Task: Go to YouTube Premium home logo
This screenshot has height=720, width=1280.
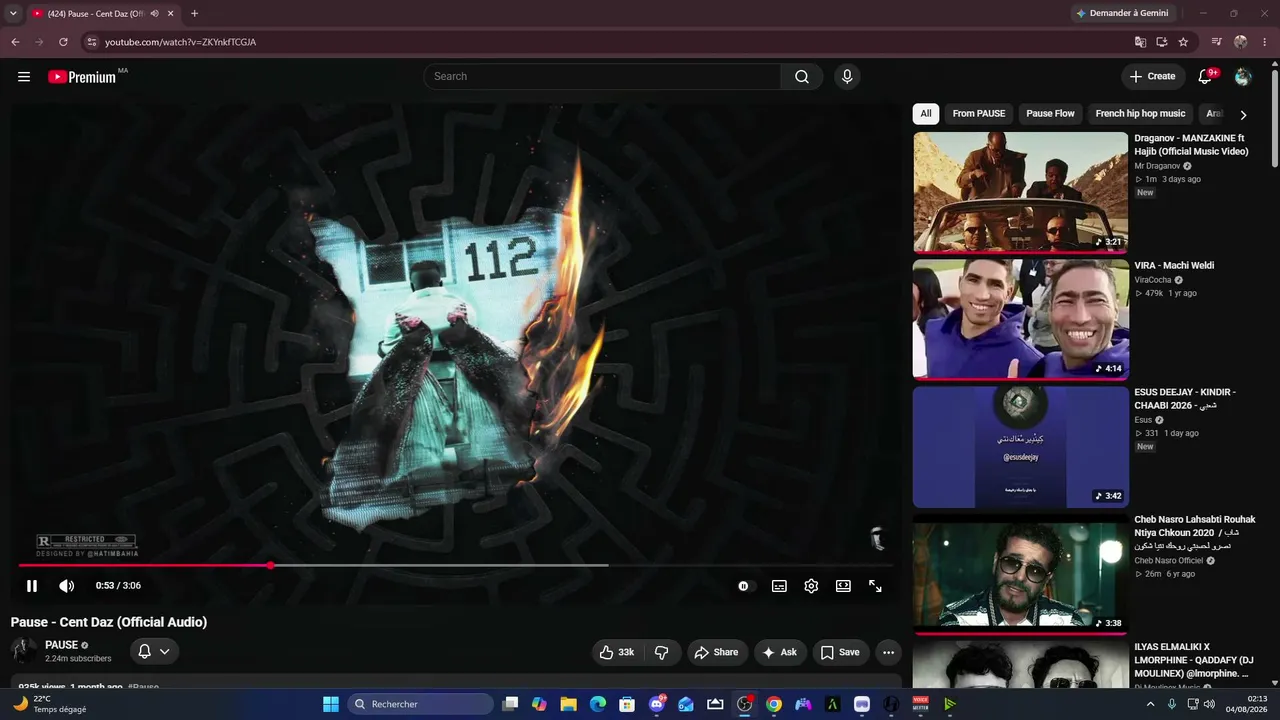Action: pyautogui.click(x=82, y=77)
